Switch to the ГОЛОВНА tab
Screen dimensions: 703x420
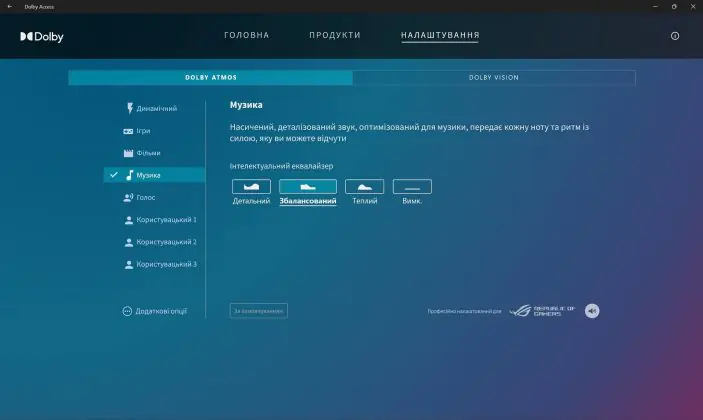pyautogui.click(x=247, y=35)
